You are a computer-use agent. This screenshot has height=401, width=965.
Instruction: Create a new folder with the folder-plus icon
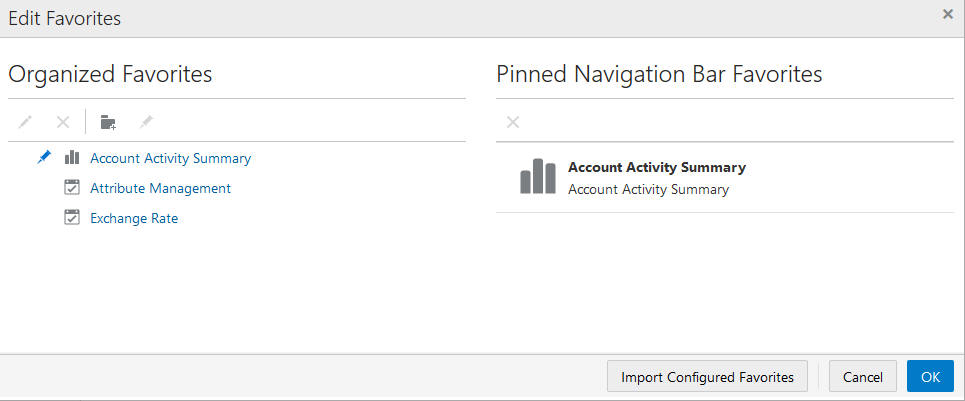108,122
